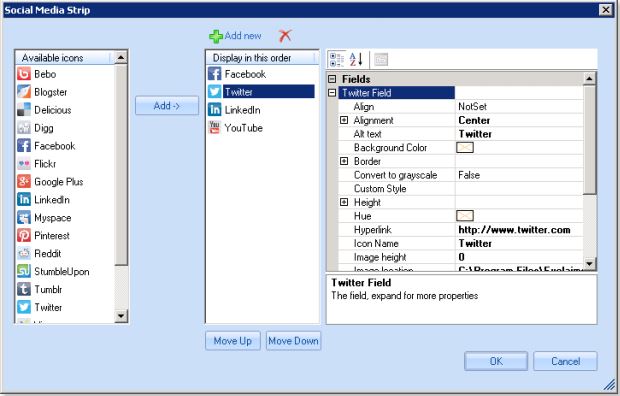The width and height of the screenshot is (620, 396).
Task: Collapse the Fields category
Action: pyautogui.click(x=333, y=79)
